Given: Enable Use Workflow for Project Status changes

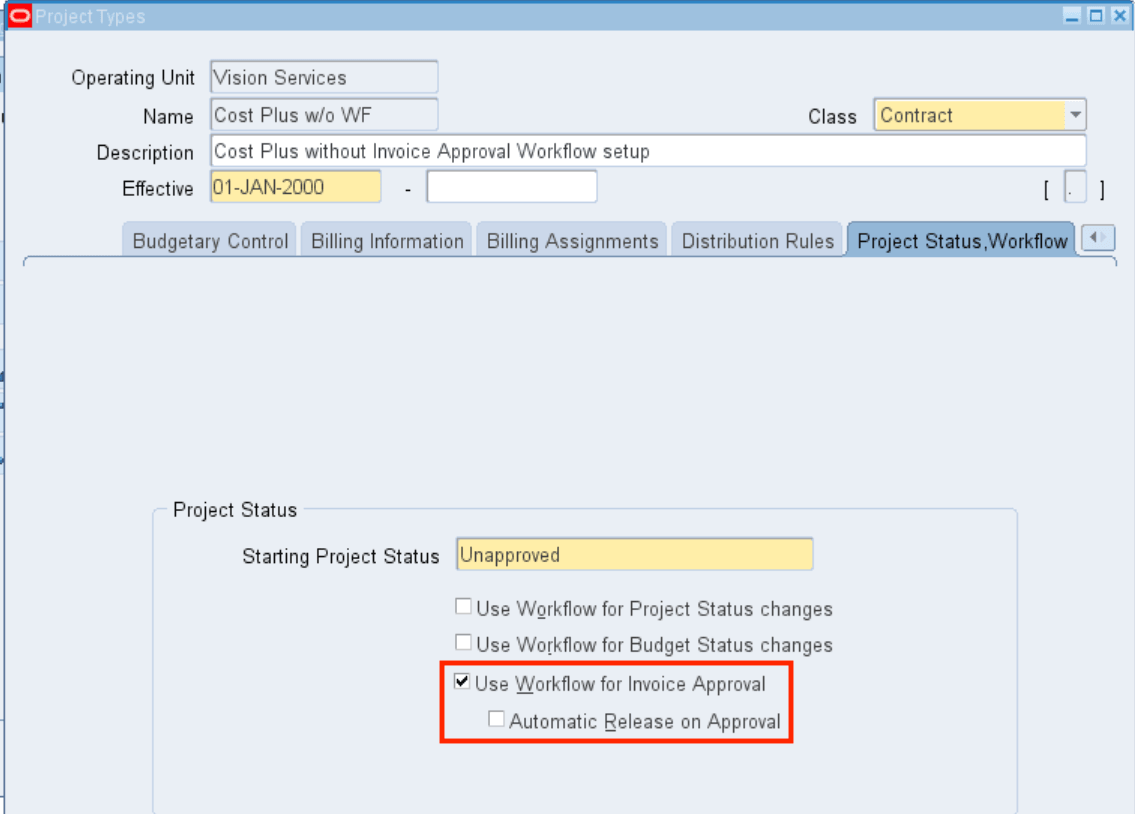Looking at the screenshot, I should click(463, 606).
